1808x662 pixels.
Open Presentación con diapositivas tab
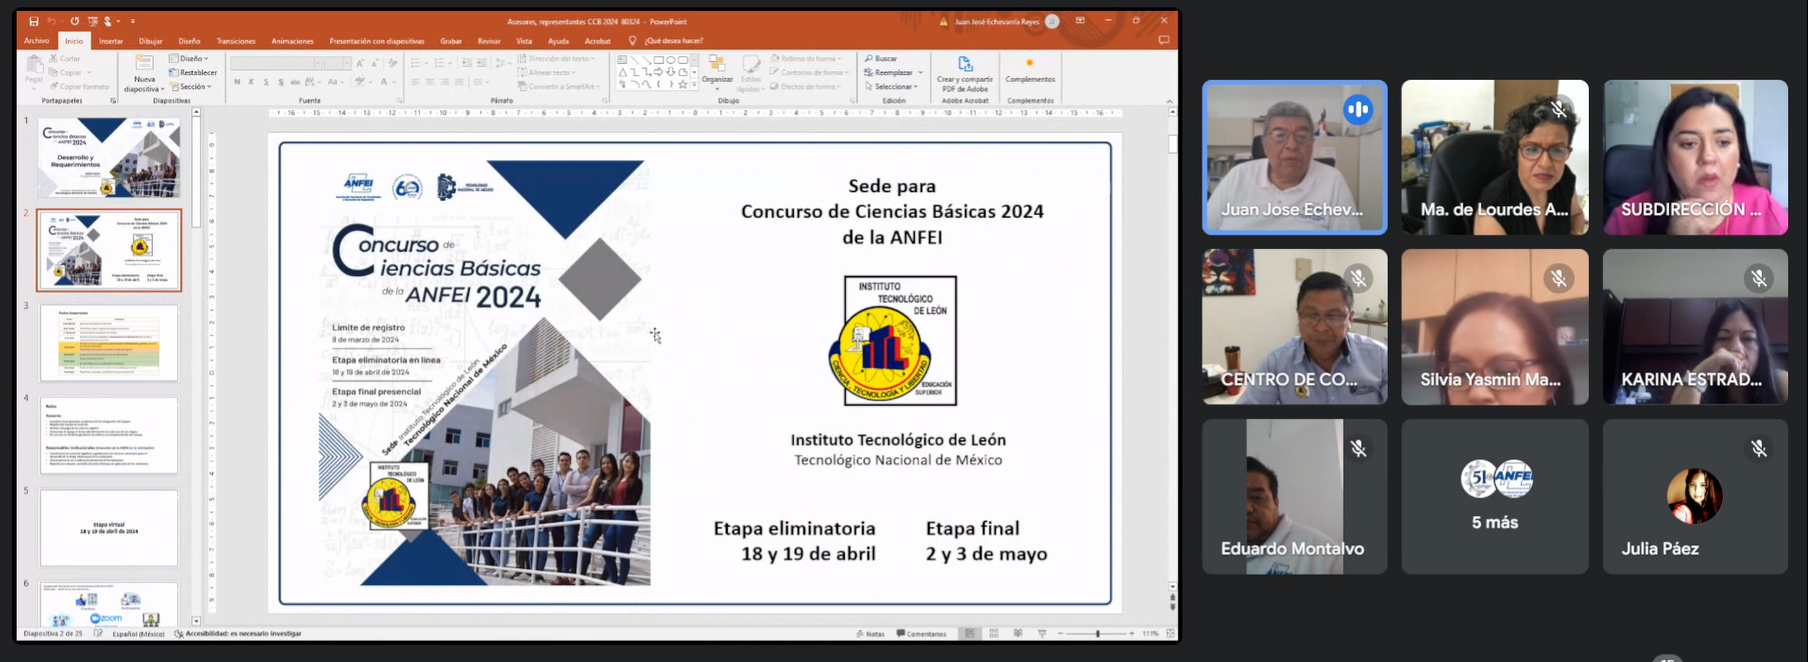pyautogui.click(x=377, y=41)
